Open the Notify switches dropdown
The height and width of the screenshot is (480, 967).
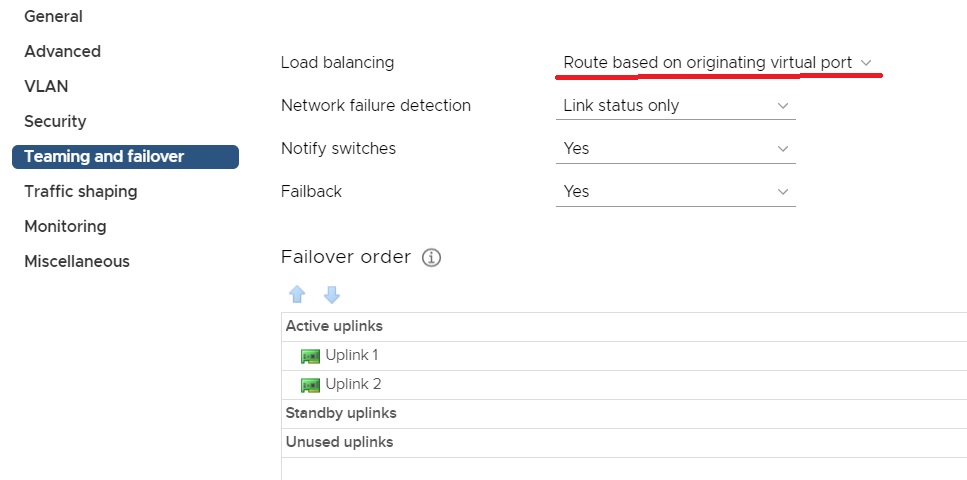pyautogui.click(x=676, y=149)
